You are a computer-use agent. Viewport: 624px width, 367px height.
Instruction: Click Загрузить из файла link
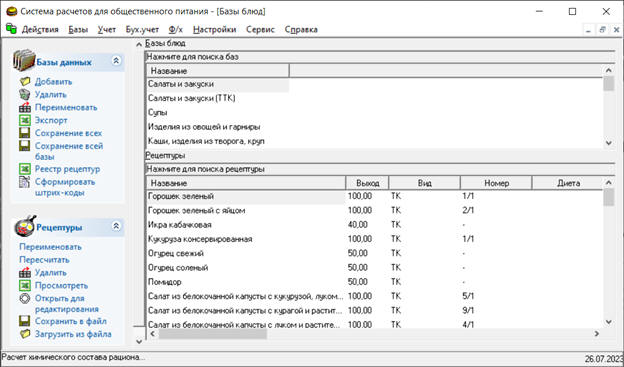[x=73, y=334]
